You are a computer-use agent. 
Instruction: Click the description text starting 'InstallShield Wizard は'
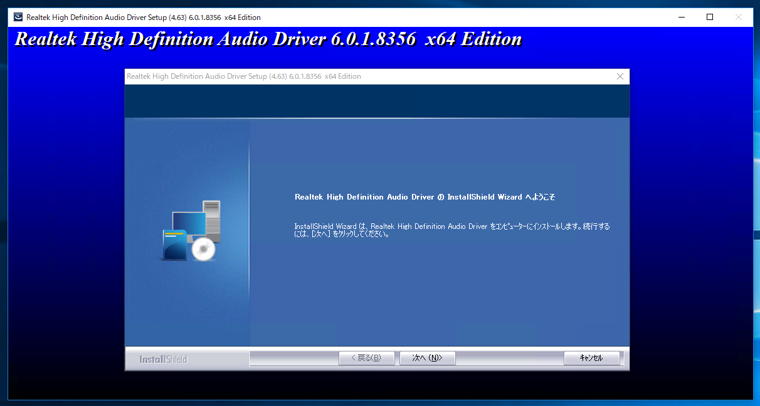(x=452, y=230)
